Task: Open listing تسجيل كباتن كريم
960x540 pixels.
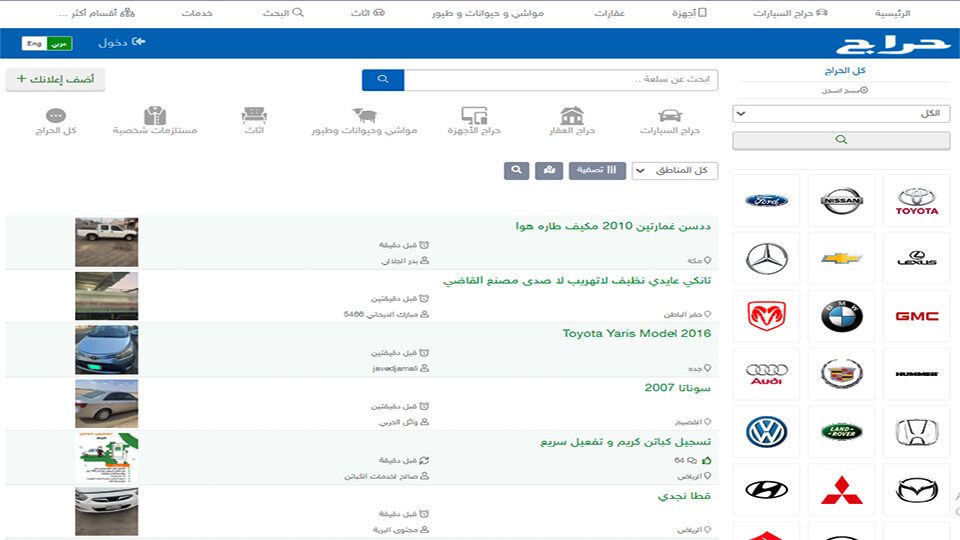Action: coord(625,441)
